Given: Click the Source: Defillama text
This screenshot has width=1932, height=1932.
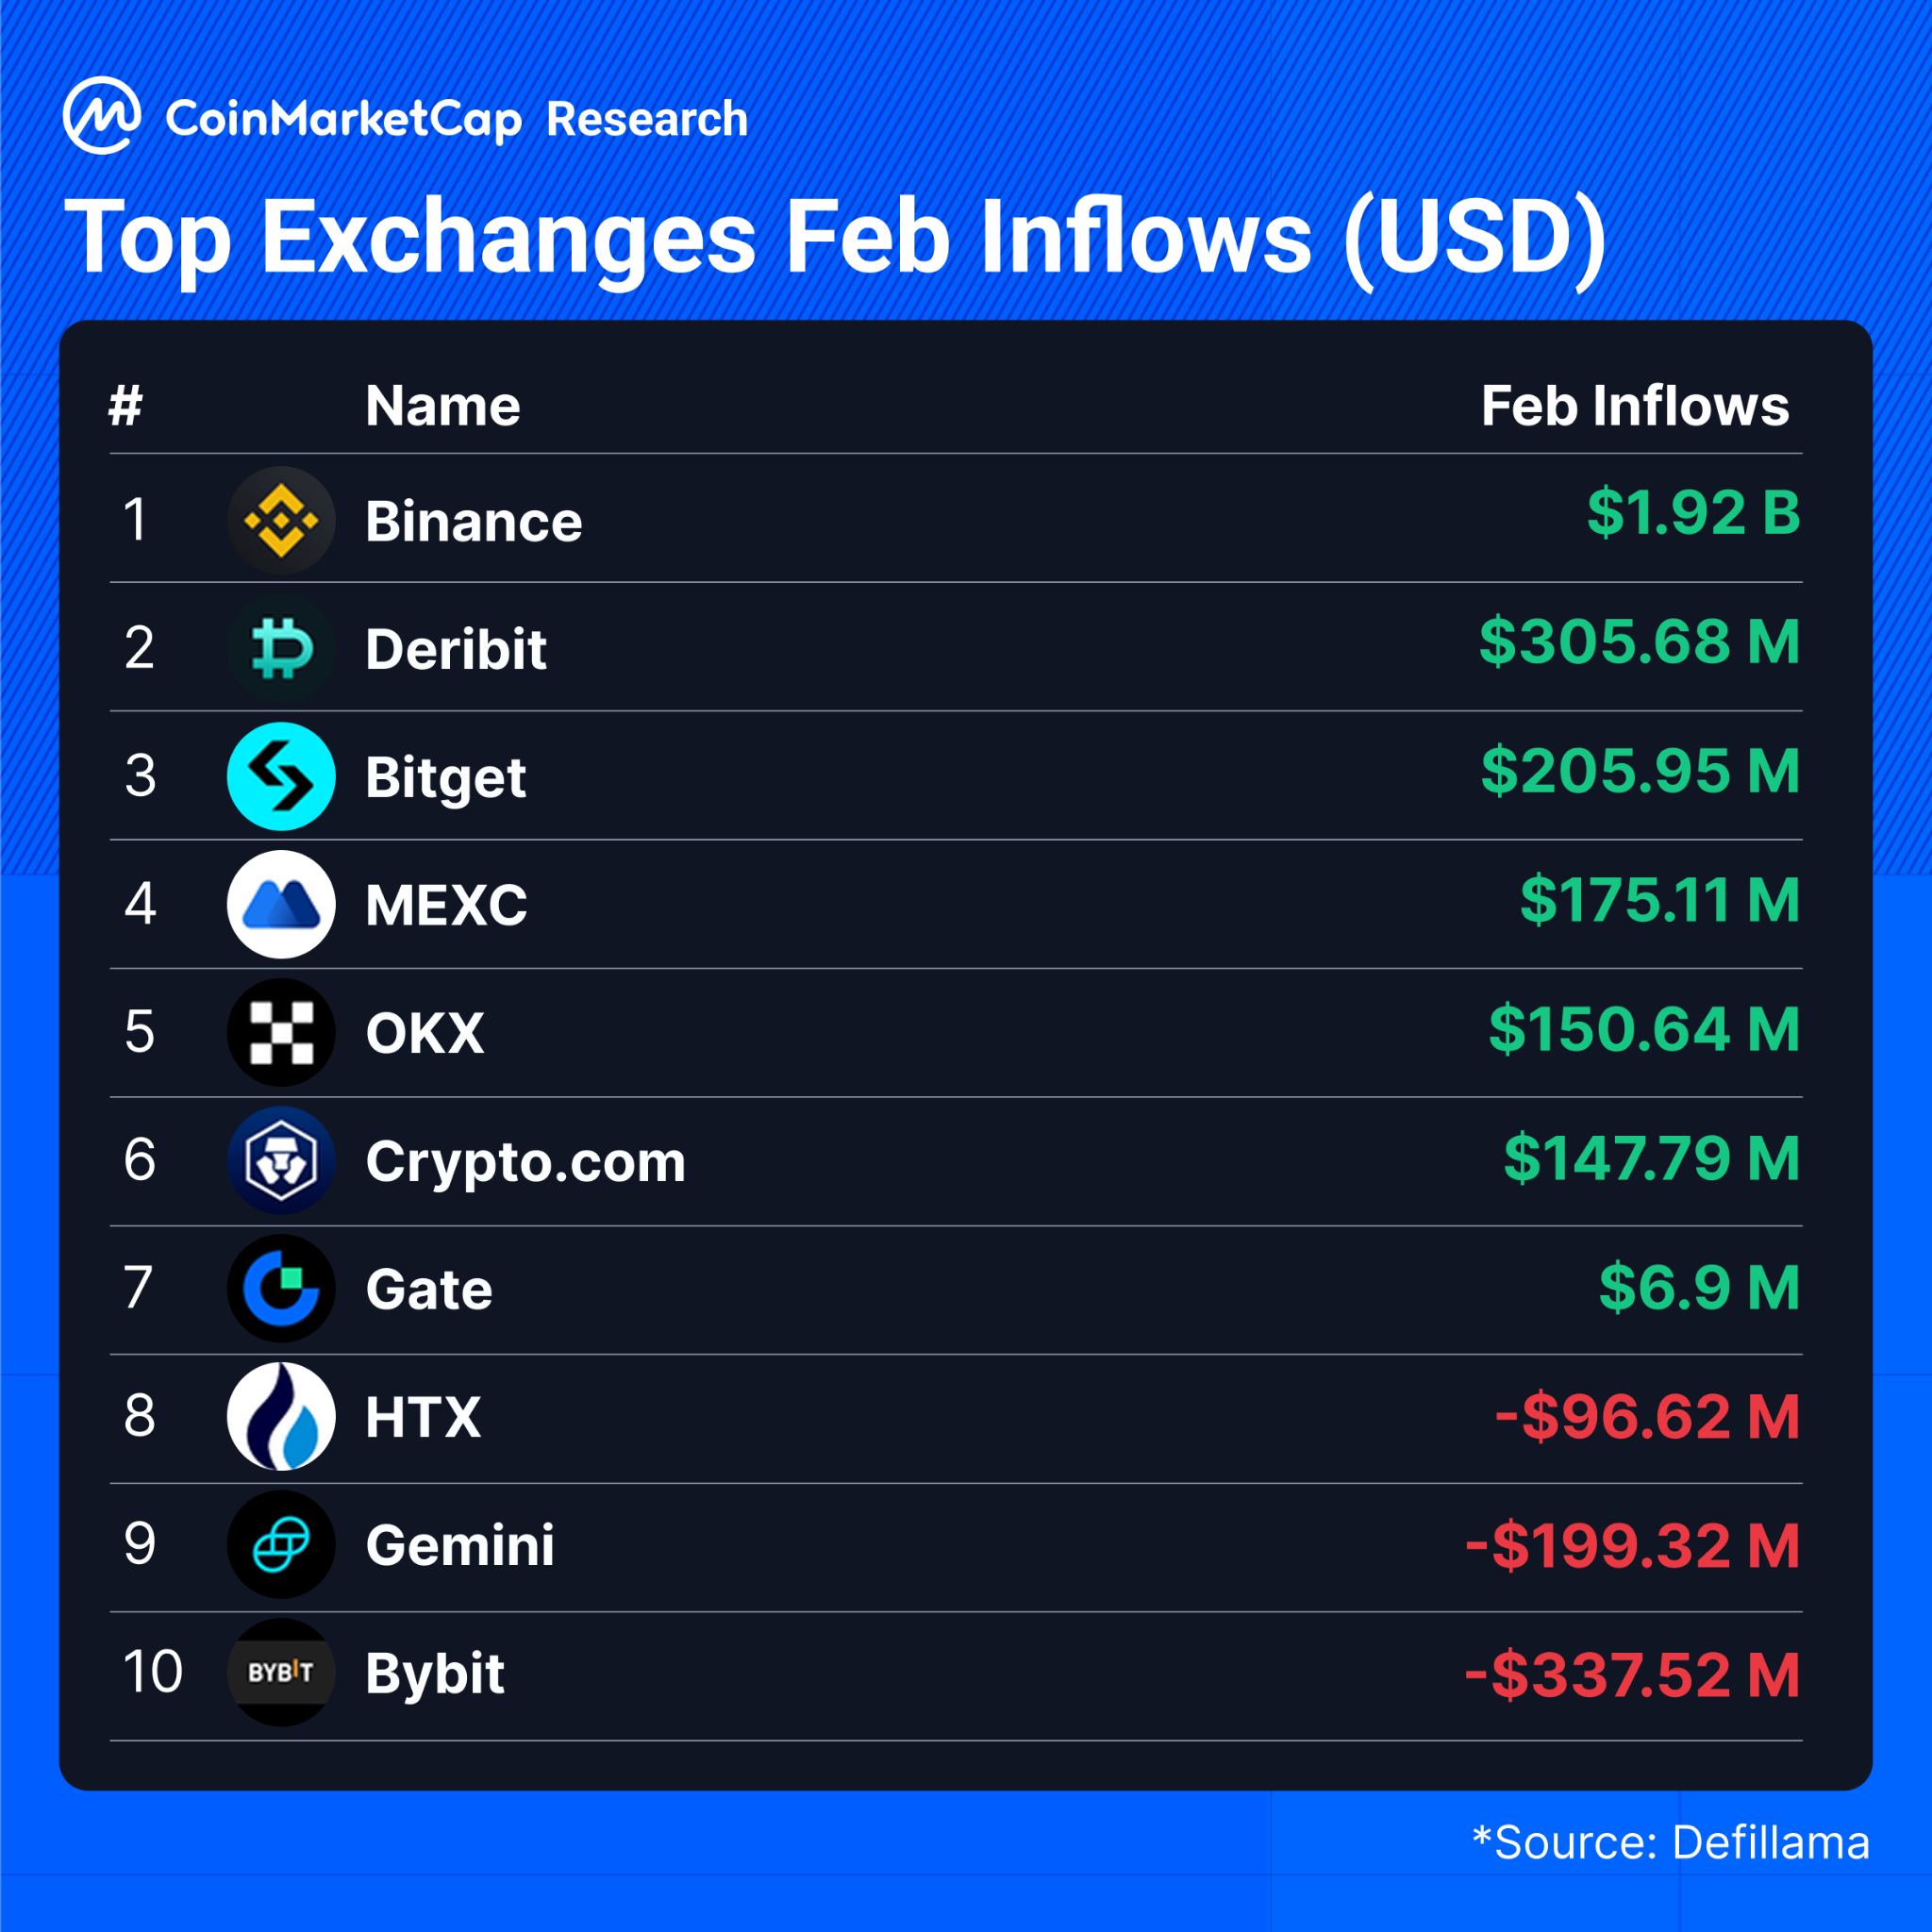Looking at the screenshot, I should click(1670, 1843).
